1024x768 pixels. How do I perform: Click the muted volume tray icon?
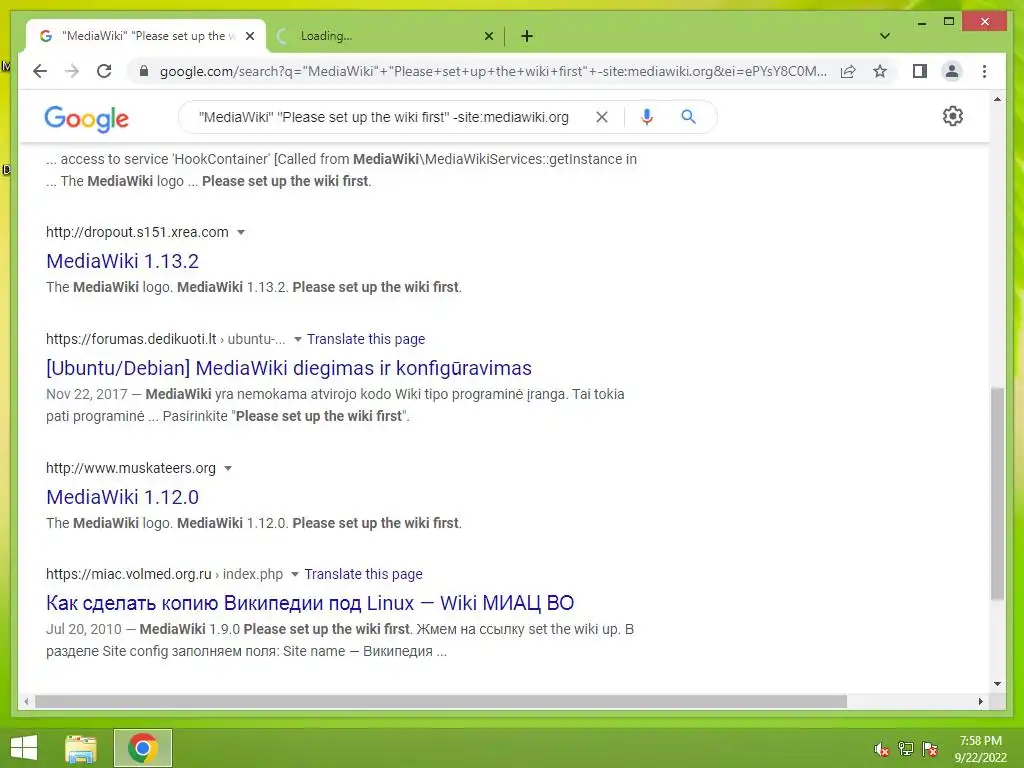(882, 749)
